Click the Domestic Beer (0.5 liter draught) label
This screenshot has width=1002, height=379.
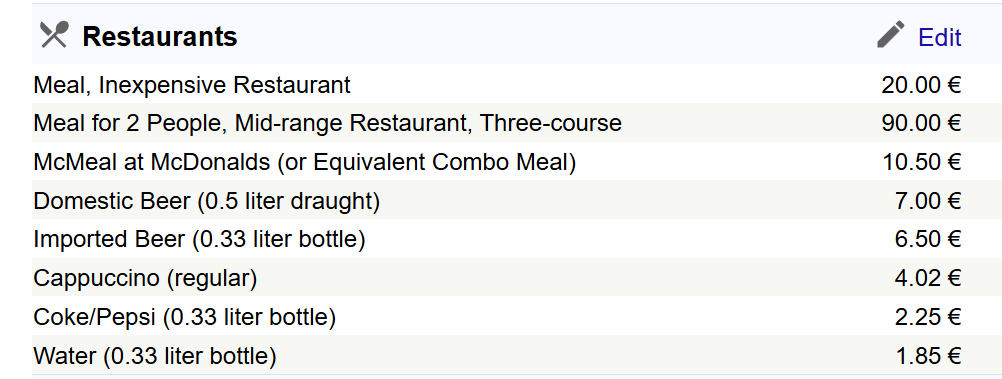[x=206, y=201]
